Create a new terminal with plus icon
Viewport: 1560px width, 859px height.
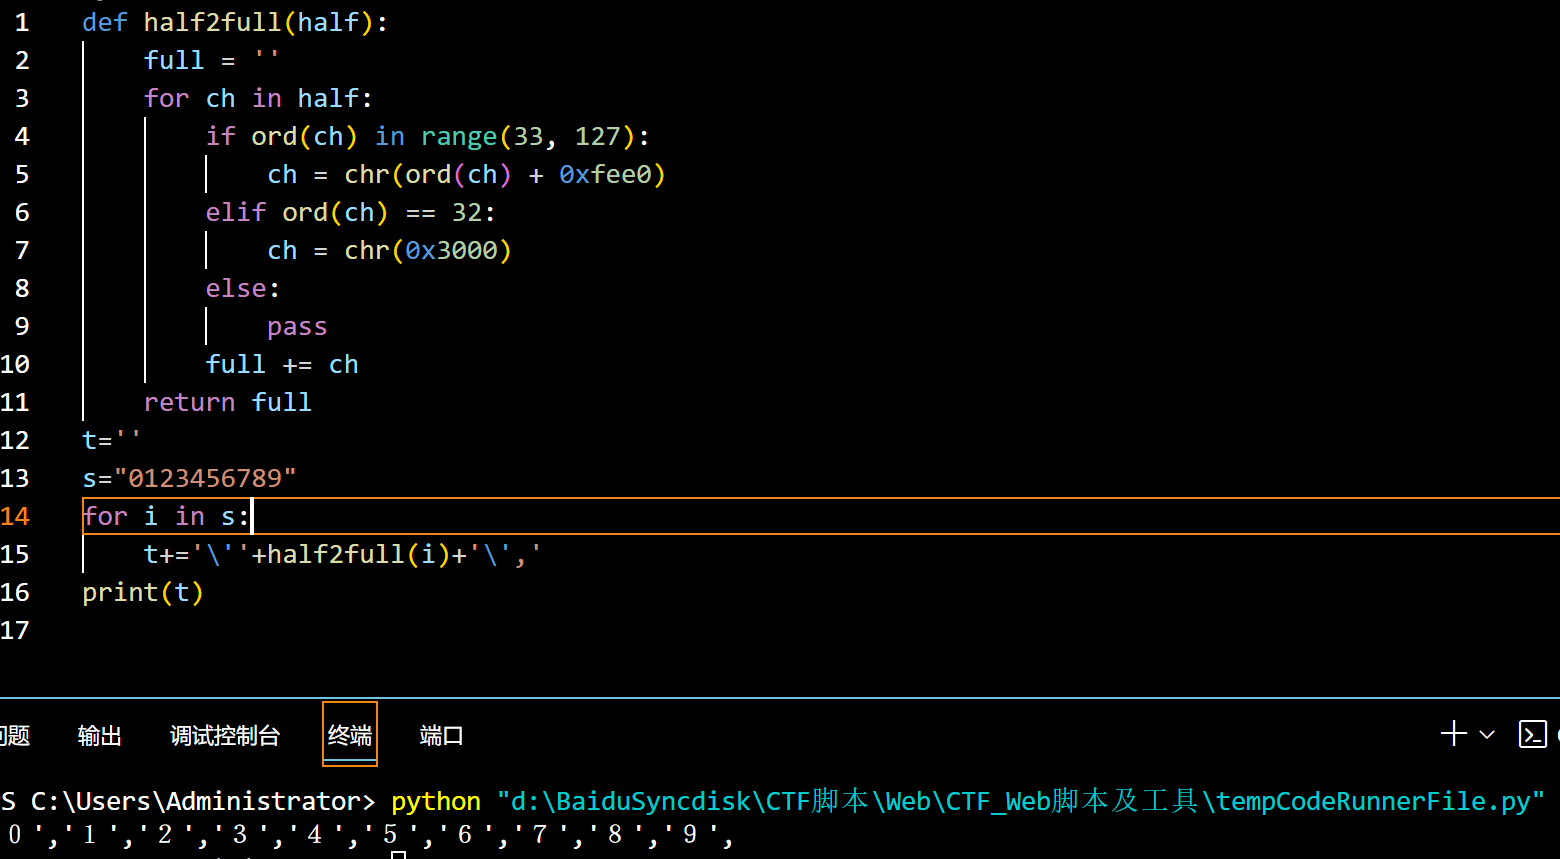click(1453, 734)
